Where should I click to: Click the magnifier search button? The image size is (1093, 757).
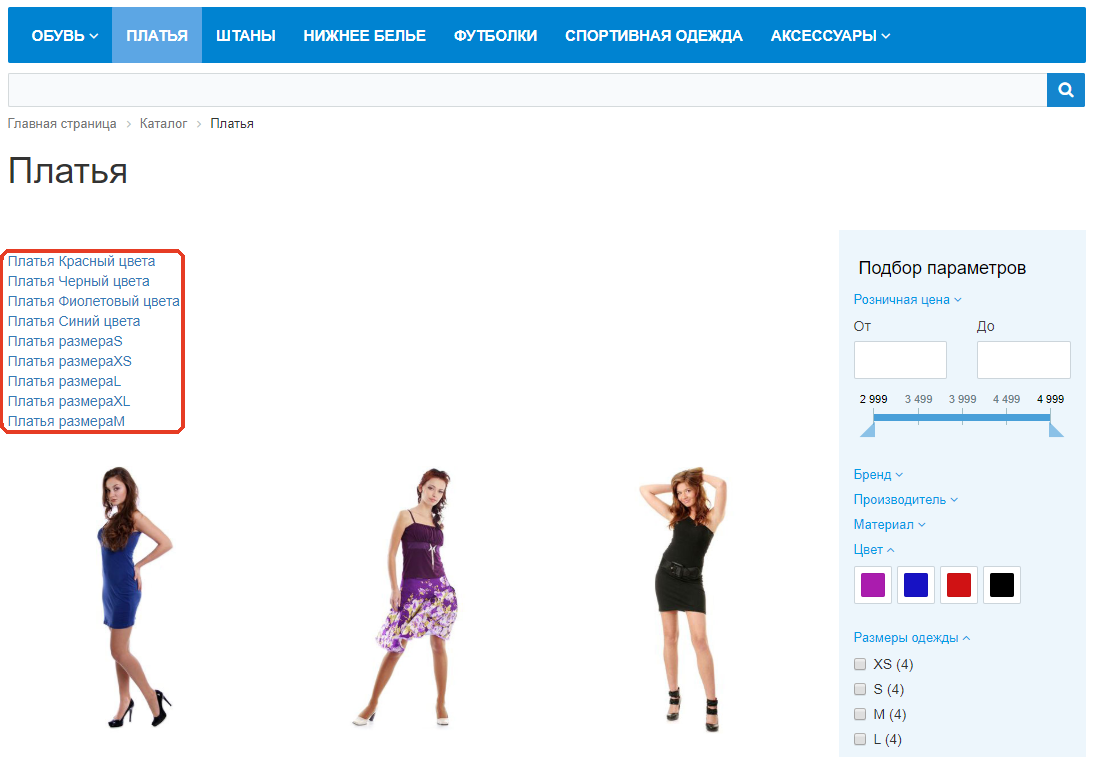(x=1065, y=90)
